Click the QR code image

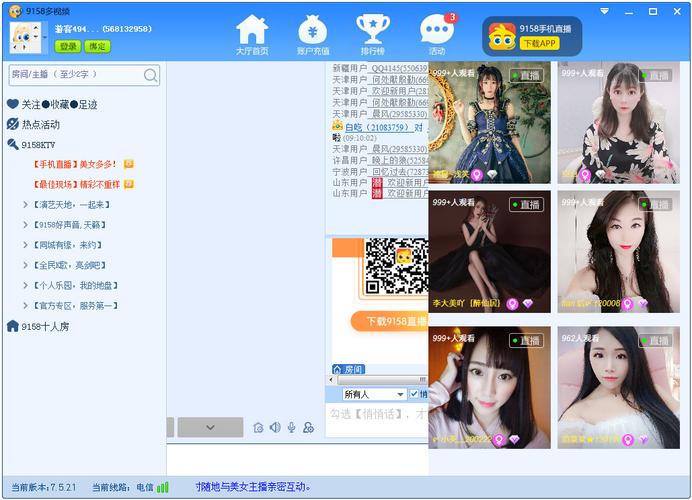click(396, 267)
